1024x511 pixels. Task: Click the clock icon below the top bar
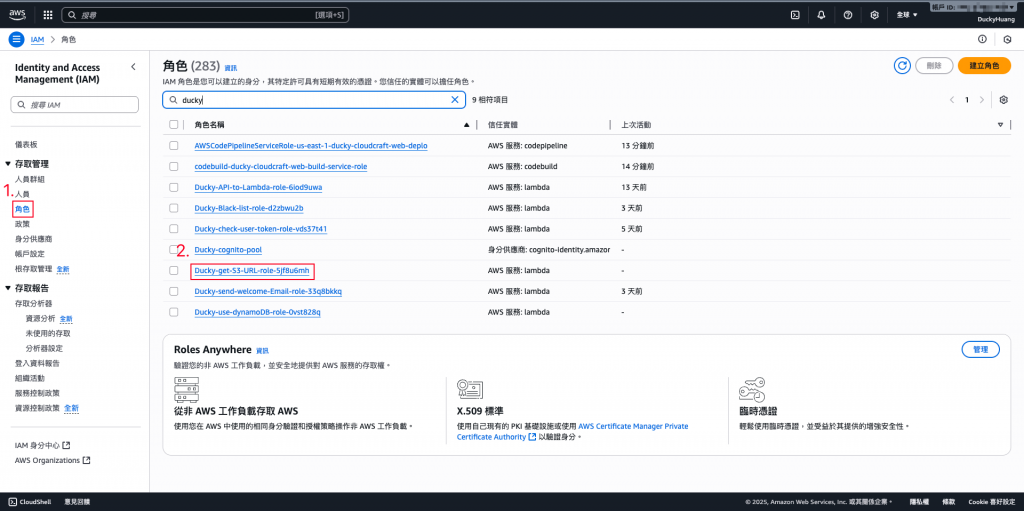click(1008, 39)
